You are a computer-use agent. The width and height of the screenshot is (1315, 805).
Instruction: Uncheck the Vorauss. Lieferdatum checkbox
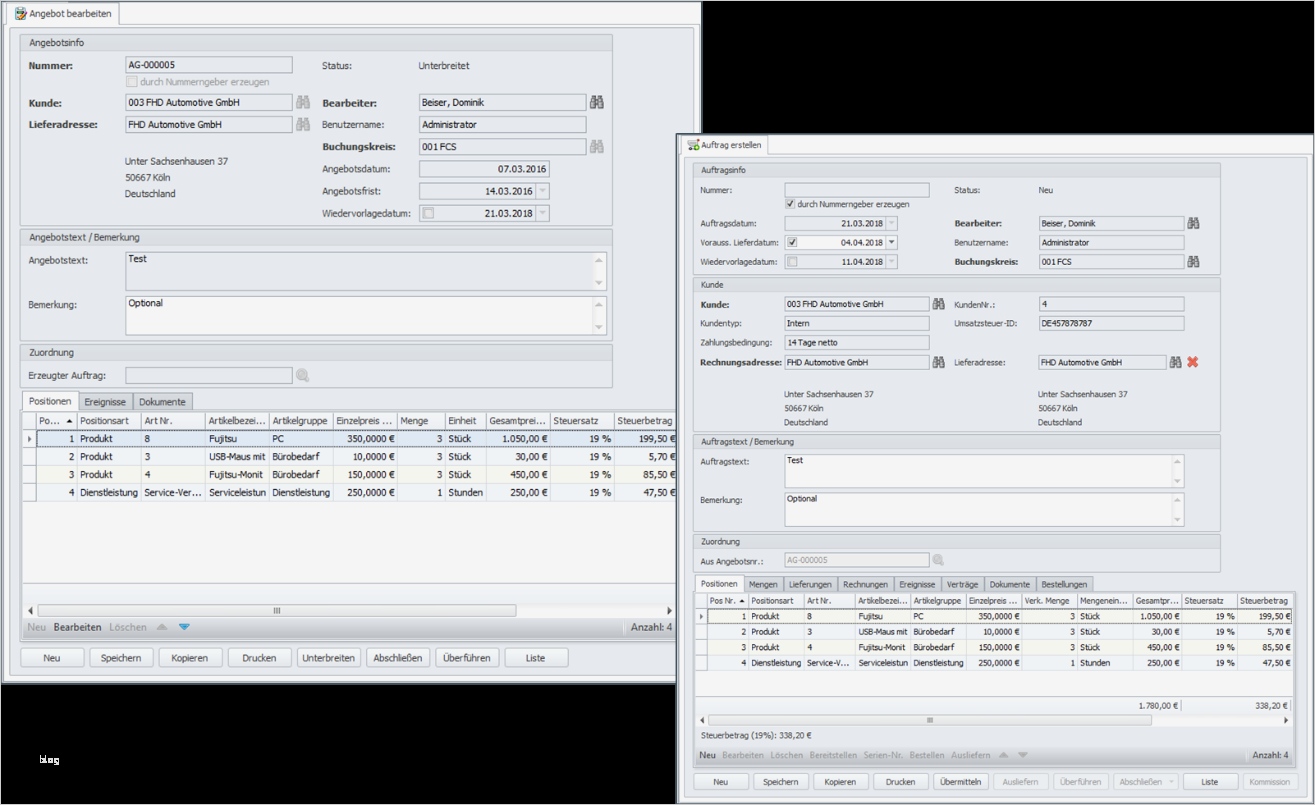tap(792, 242)
